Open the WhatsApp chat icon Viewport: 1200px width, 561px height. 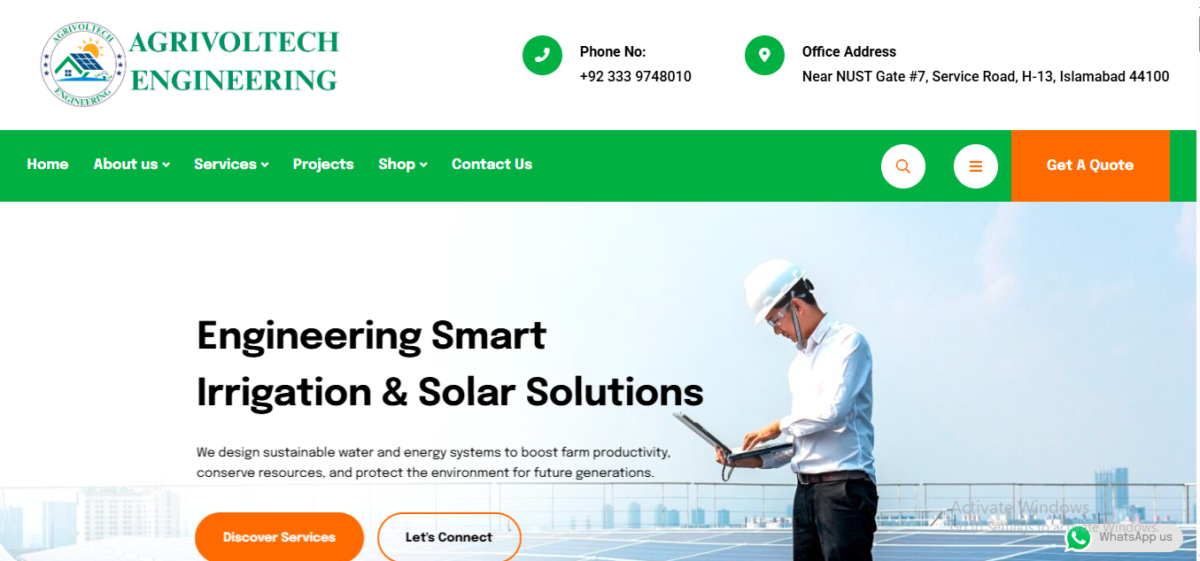click(x=1078, y=538)
